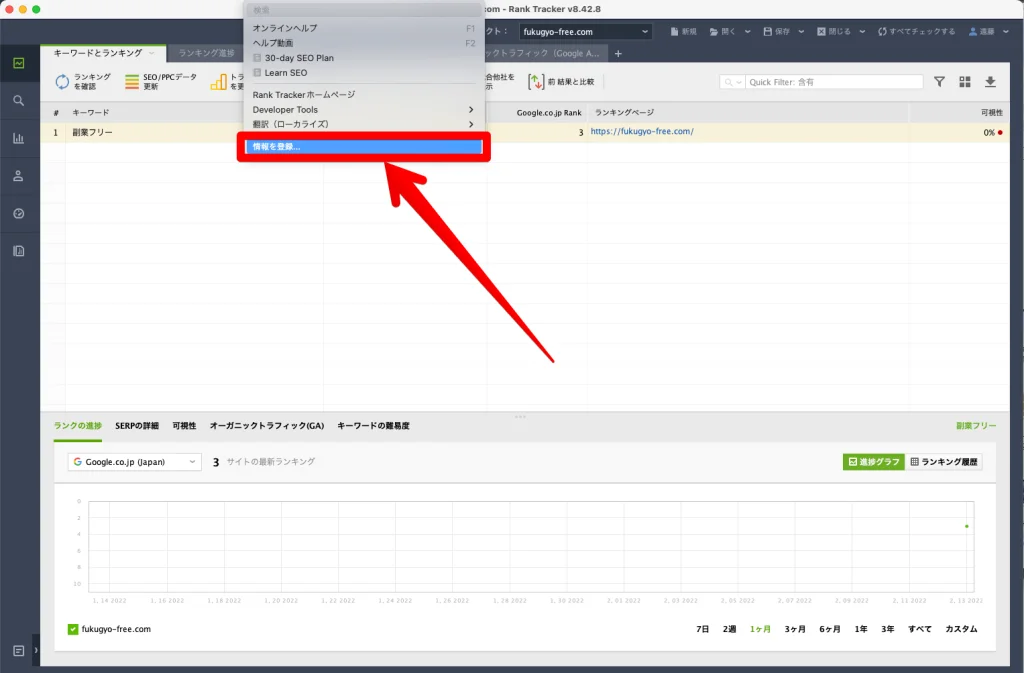Expand the 翻訳(ローカライズ) submenu
The image size is (1024, 673).
pos(363,124)
